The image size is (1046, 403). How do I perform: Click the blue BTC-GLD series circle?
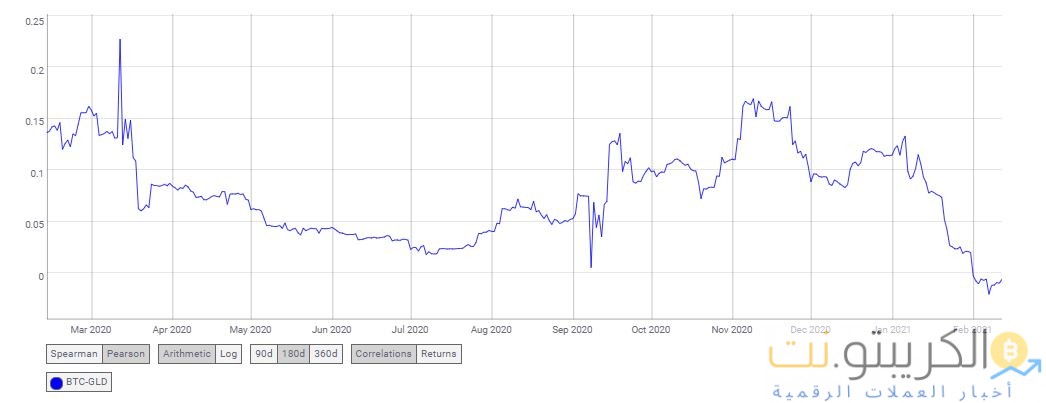click(57, 382)
